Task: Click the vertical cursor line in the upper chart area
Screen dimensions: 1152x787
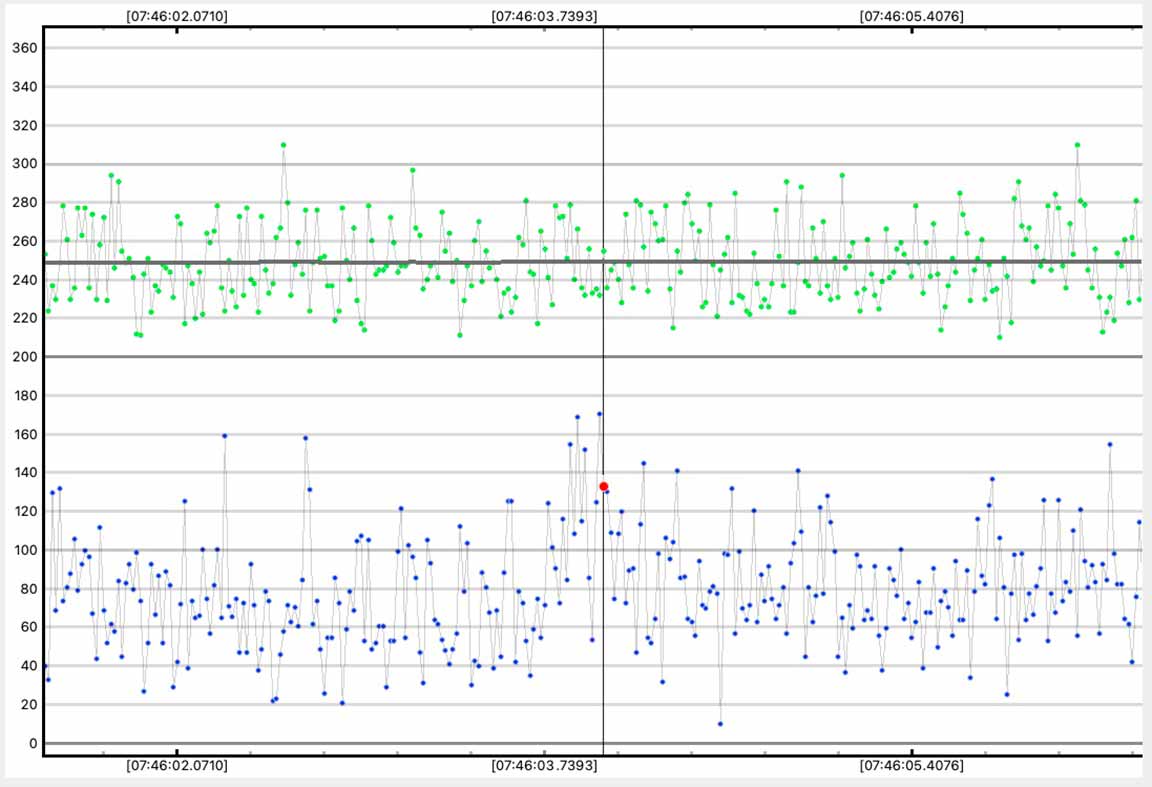Action: [603, 120]
